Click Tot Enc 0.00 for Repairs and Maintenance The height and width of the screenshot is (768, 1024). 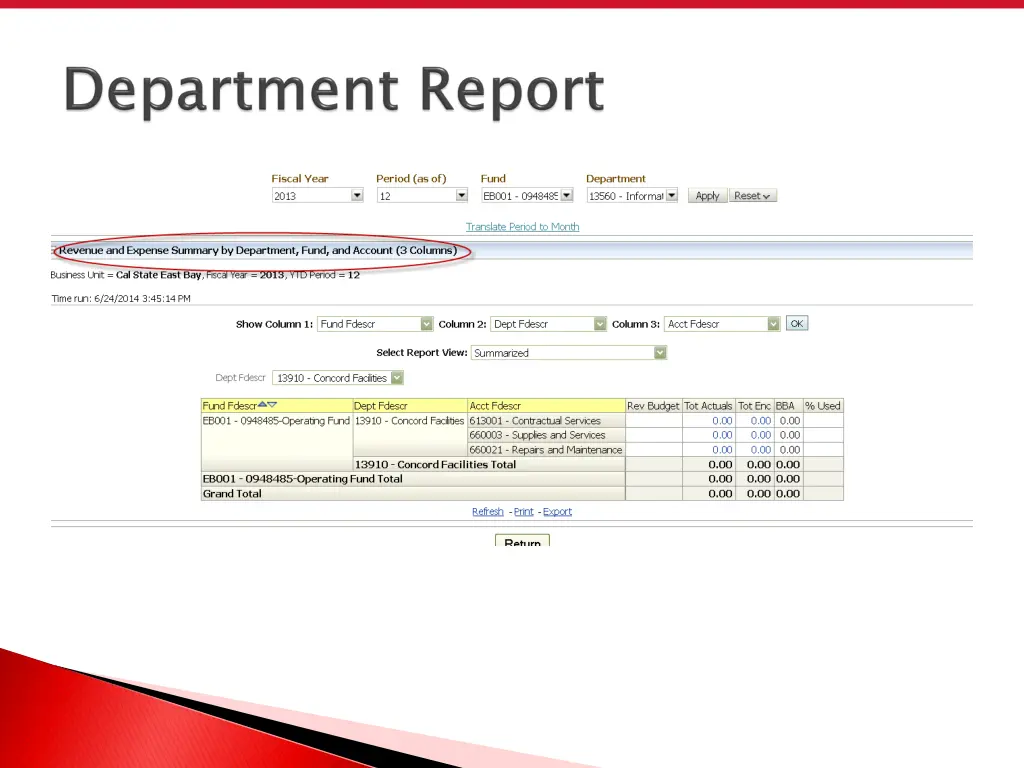click(761, 449)
